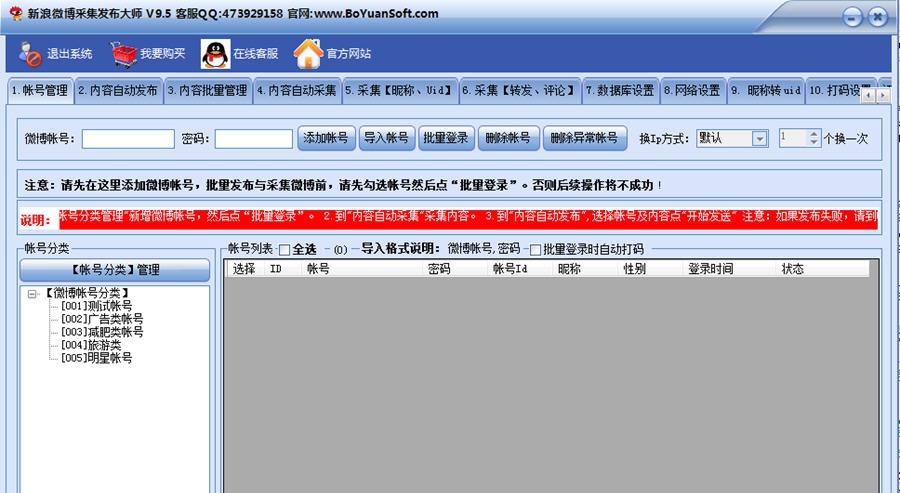Increase the IP switch count spinner
Image resolution: width=900 pixels, height=493 pixels.
815,134
